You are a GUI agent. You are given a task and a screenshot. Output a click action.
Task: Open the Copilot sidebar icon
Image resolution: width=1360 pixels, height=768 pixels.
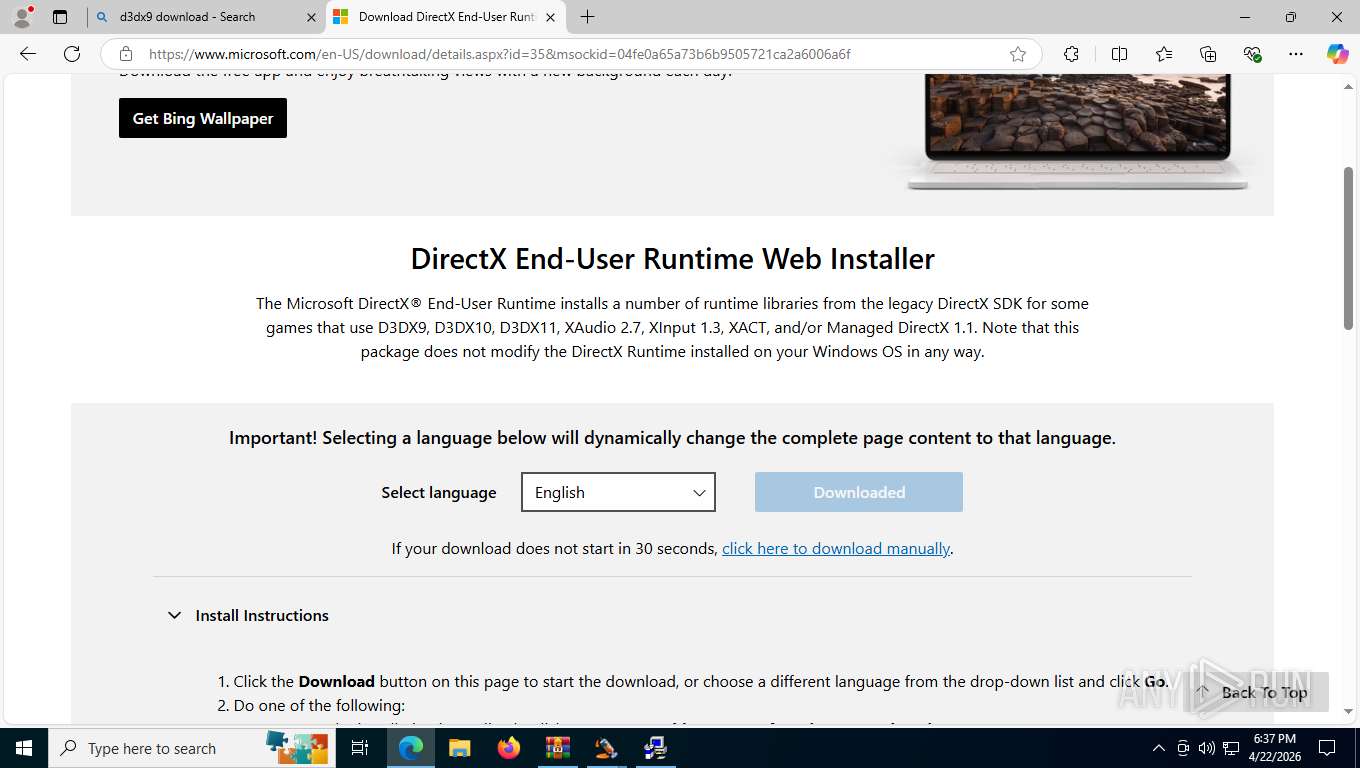click(x=1337, y=54)
